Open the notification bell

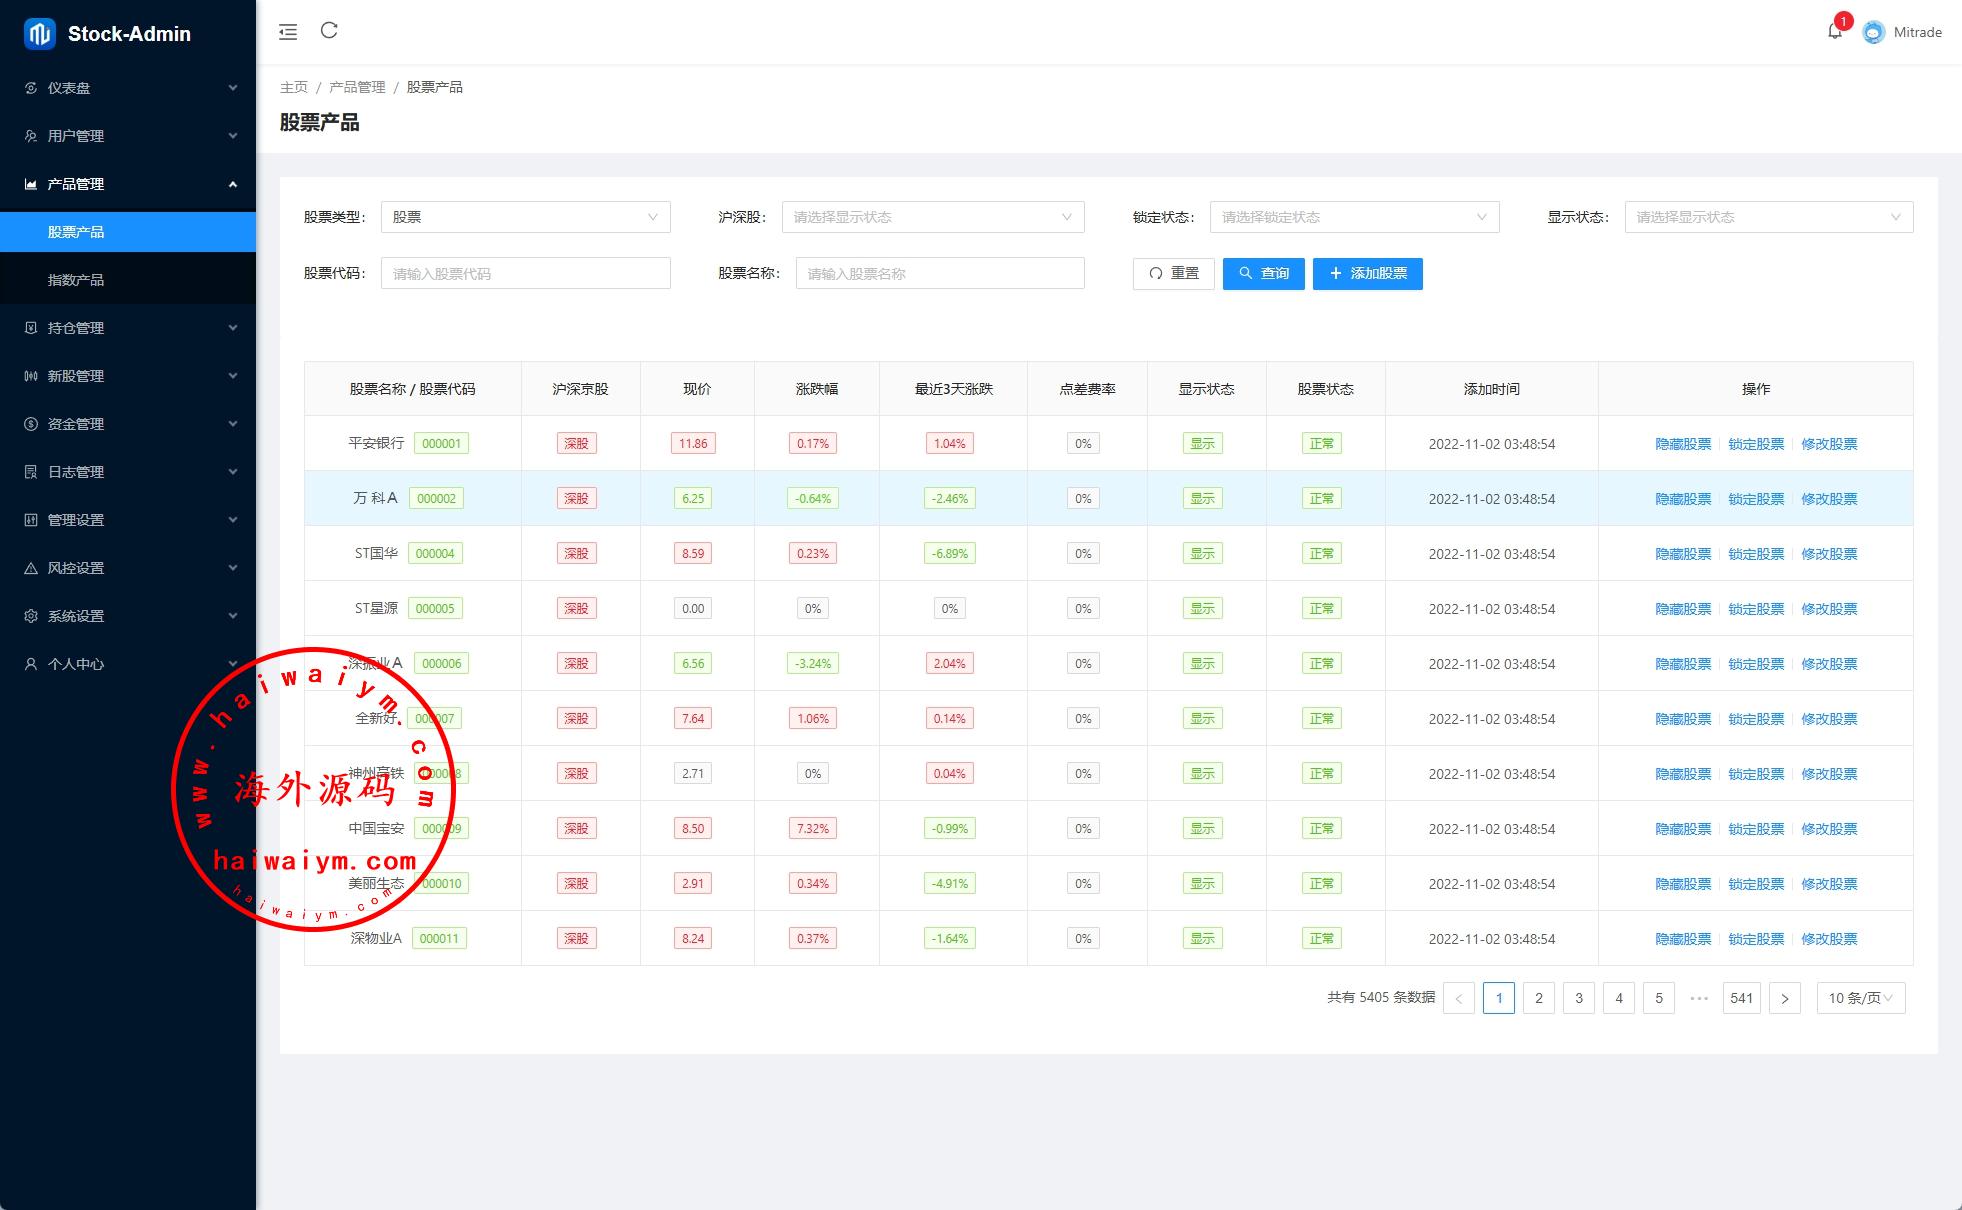(x=1834, y=32)
